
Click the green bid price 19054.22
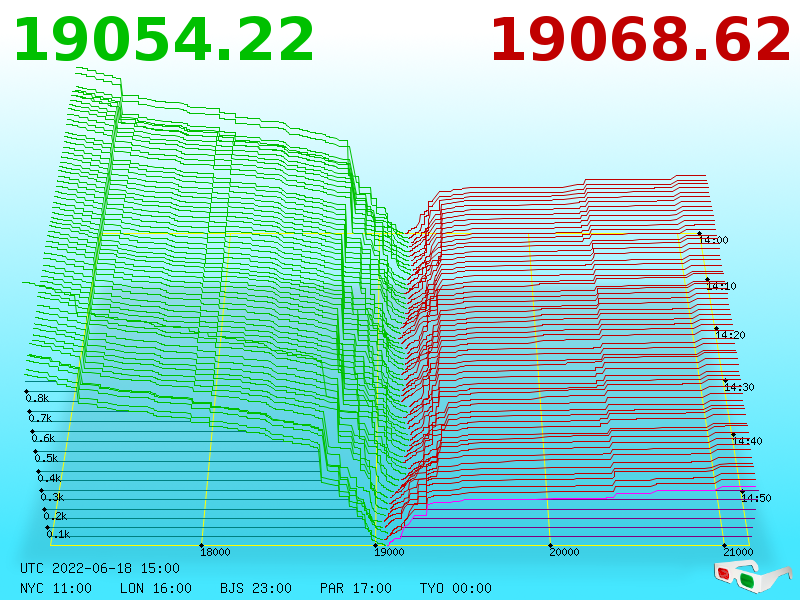pyautogui.click(x=164, y=40)
